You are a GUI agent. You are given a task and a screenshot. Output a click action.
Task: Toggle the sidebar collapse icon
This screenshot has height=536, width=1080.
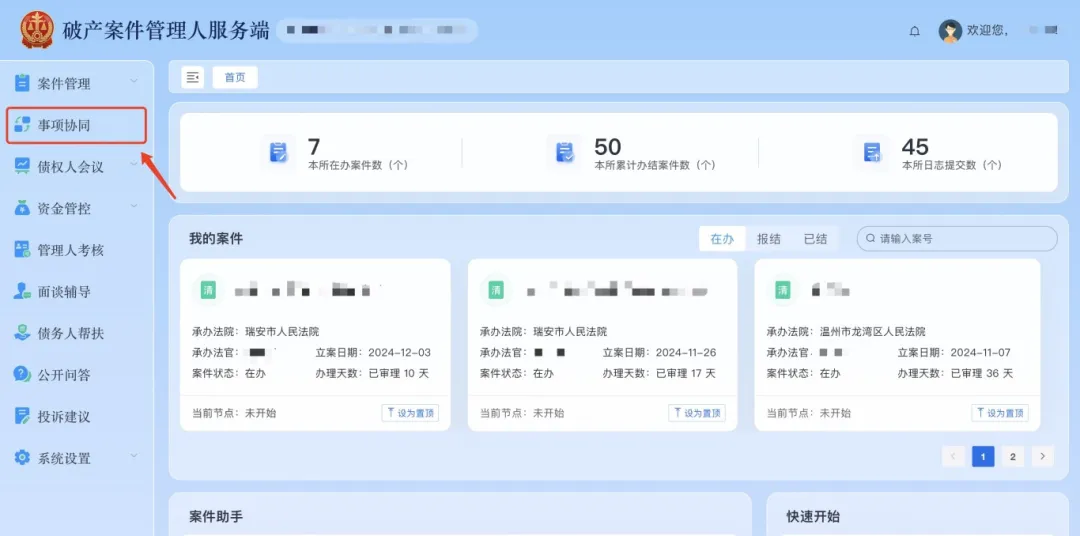pos(193,77)
